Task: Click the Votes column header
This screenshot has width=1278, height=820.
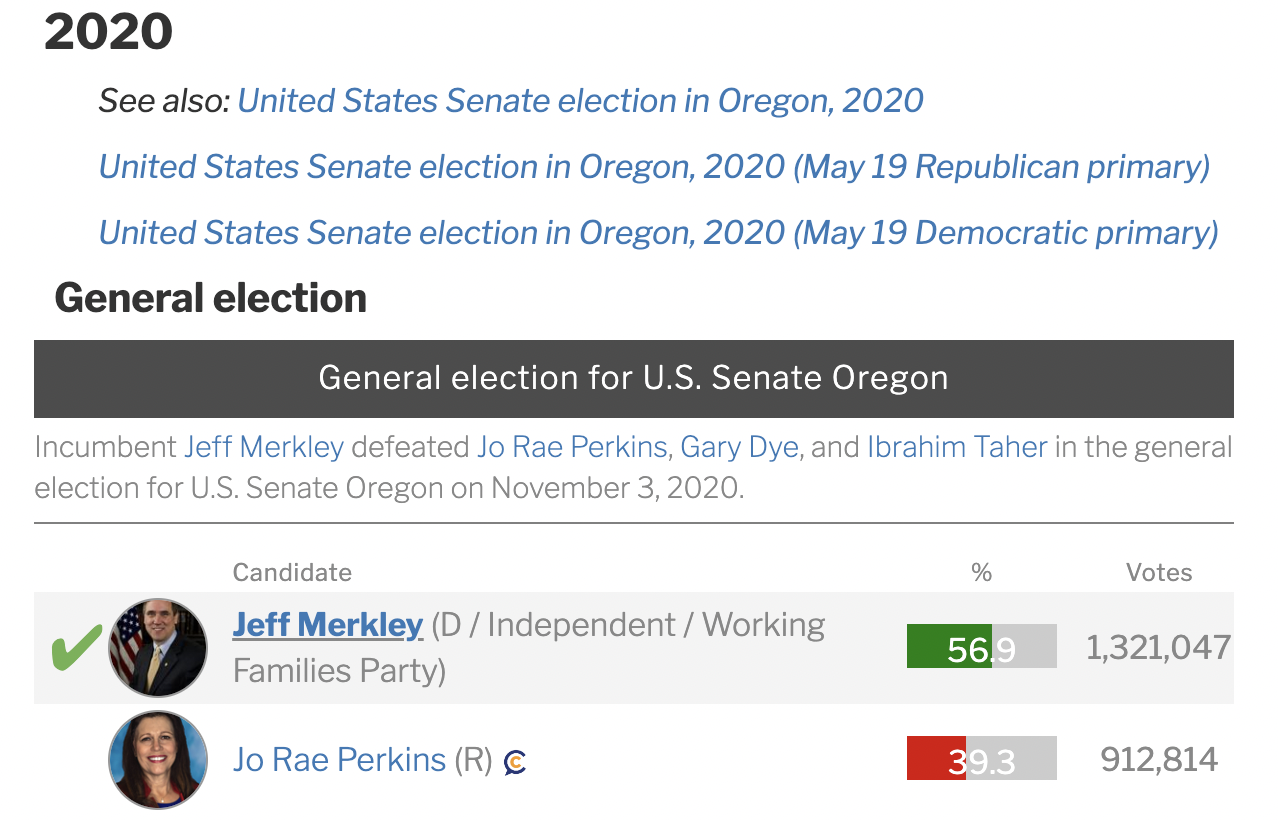Action: [1159, 572]
